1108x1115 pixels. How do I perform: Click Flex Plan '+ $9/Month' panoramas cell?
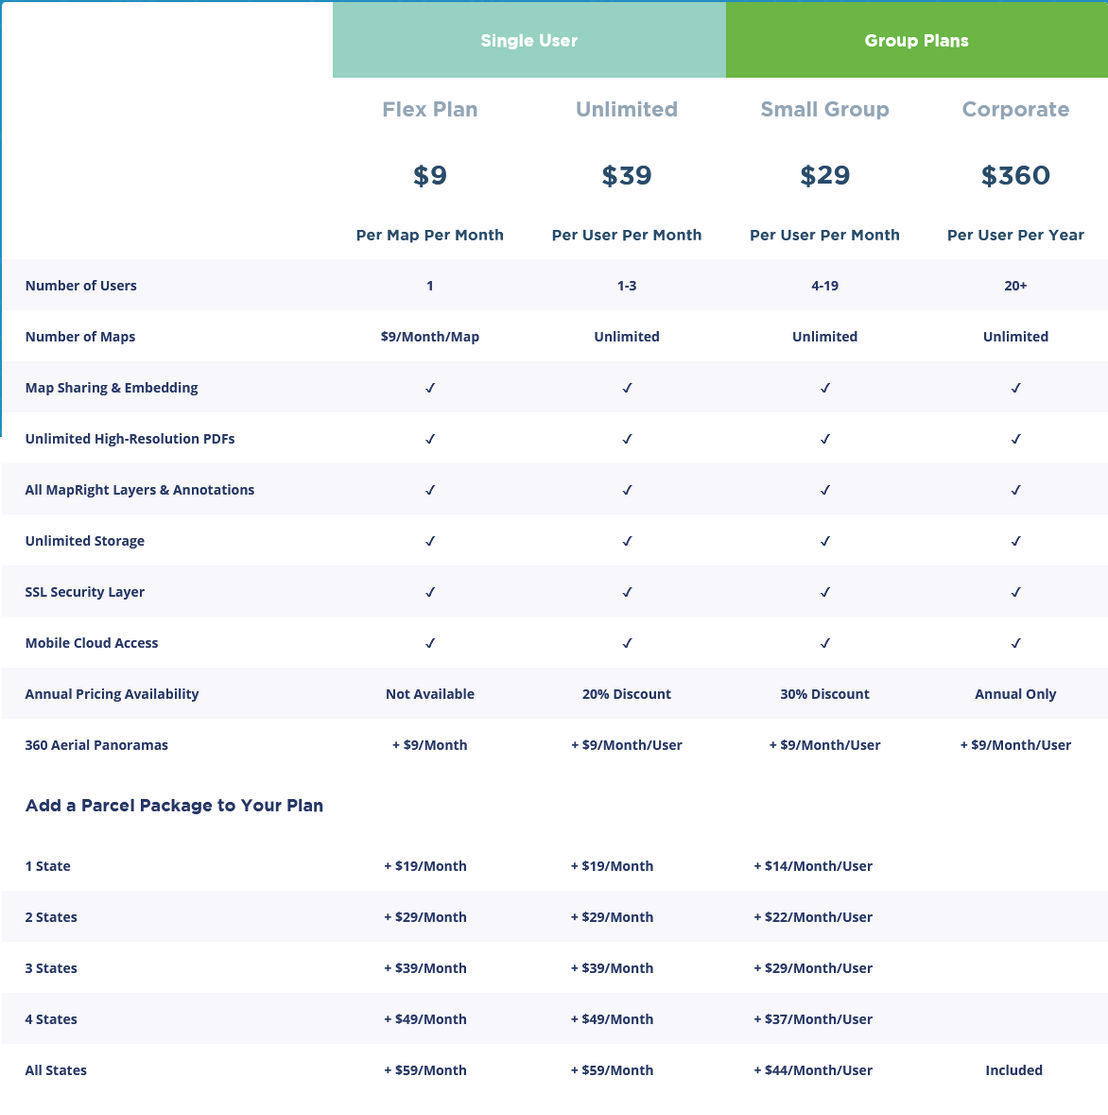tap(430, 745)
